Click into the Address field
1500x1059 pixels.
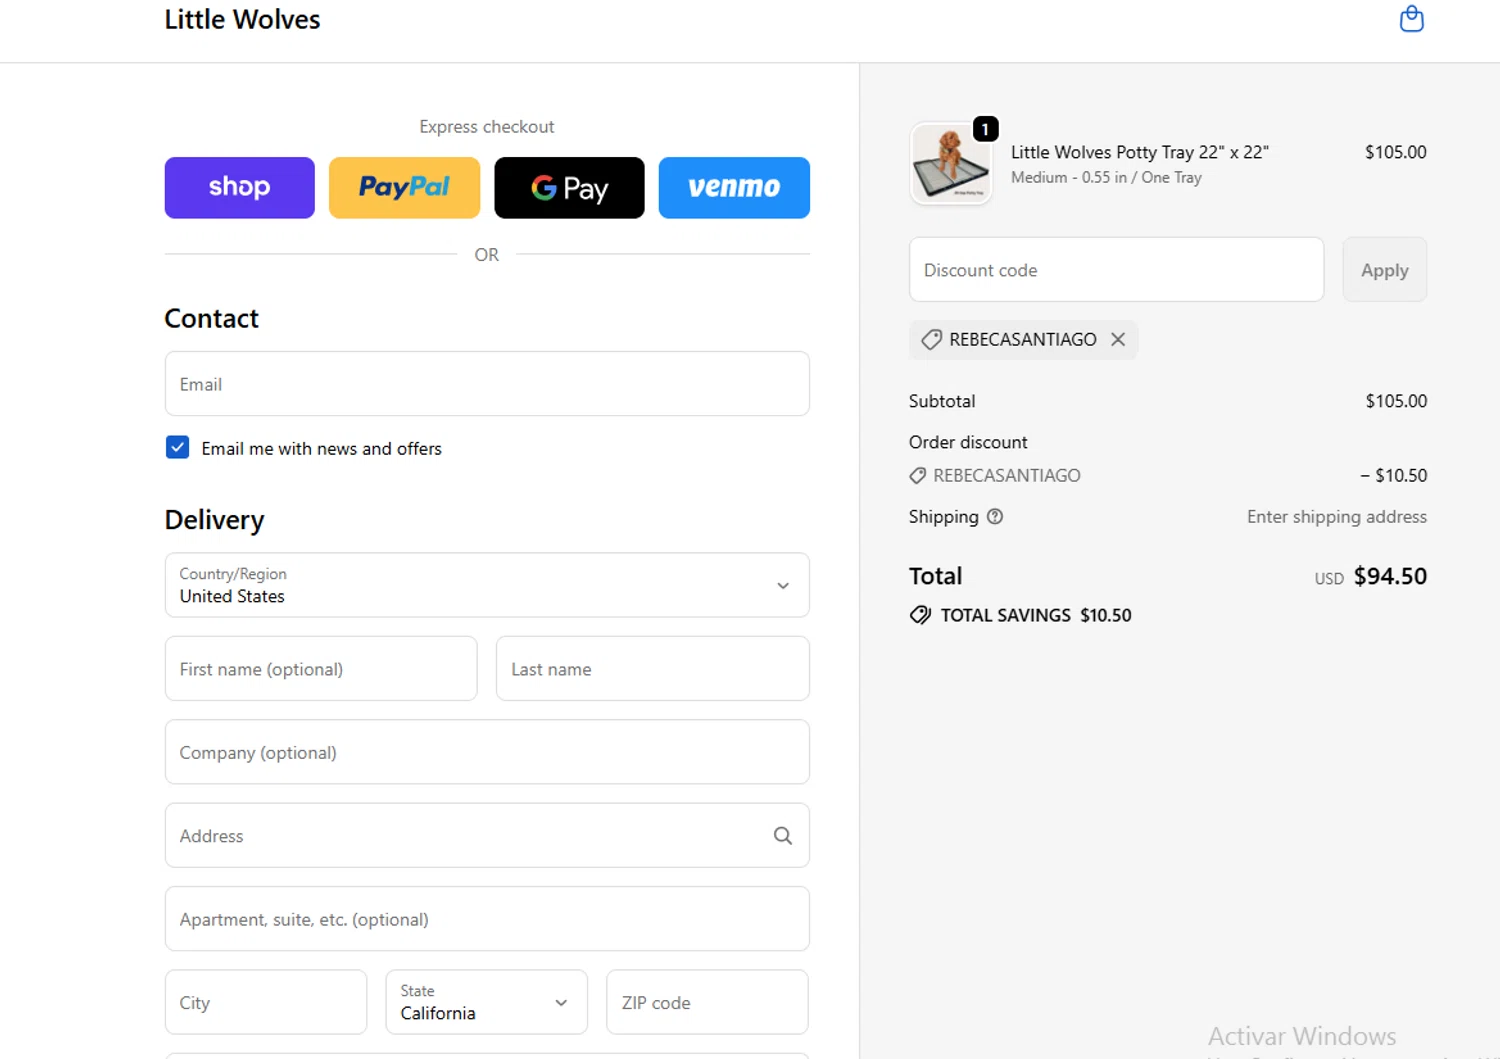[x=487, y=835]
